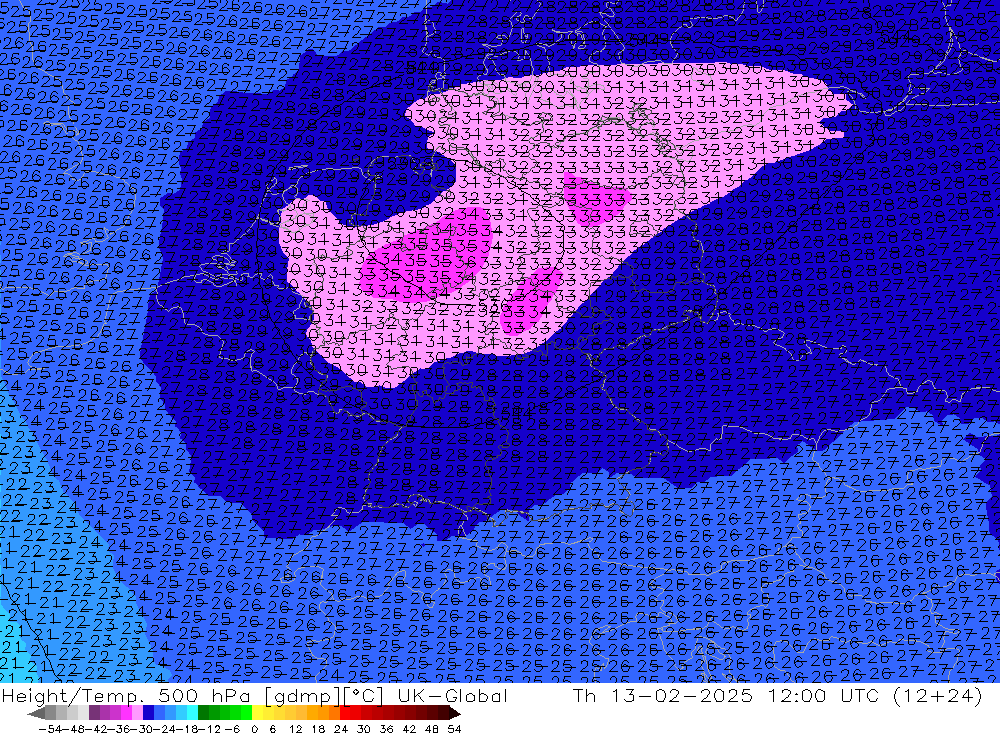Click the right dark-red arrow of color scale

[454, 714]
